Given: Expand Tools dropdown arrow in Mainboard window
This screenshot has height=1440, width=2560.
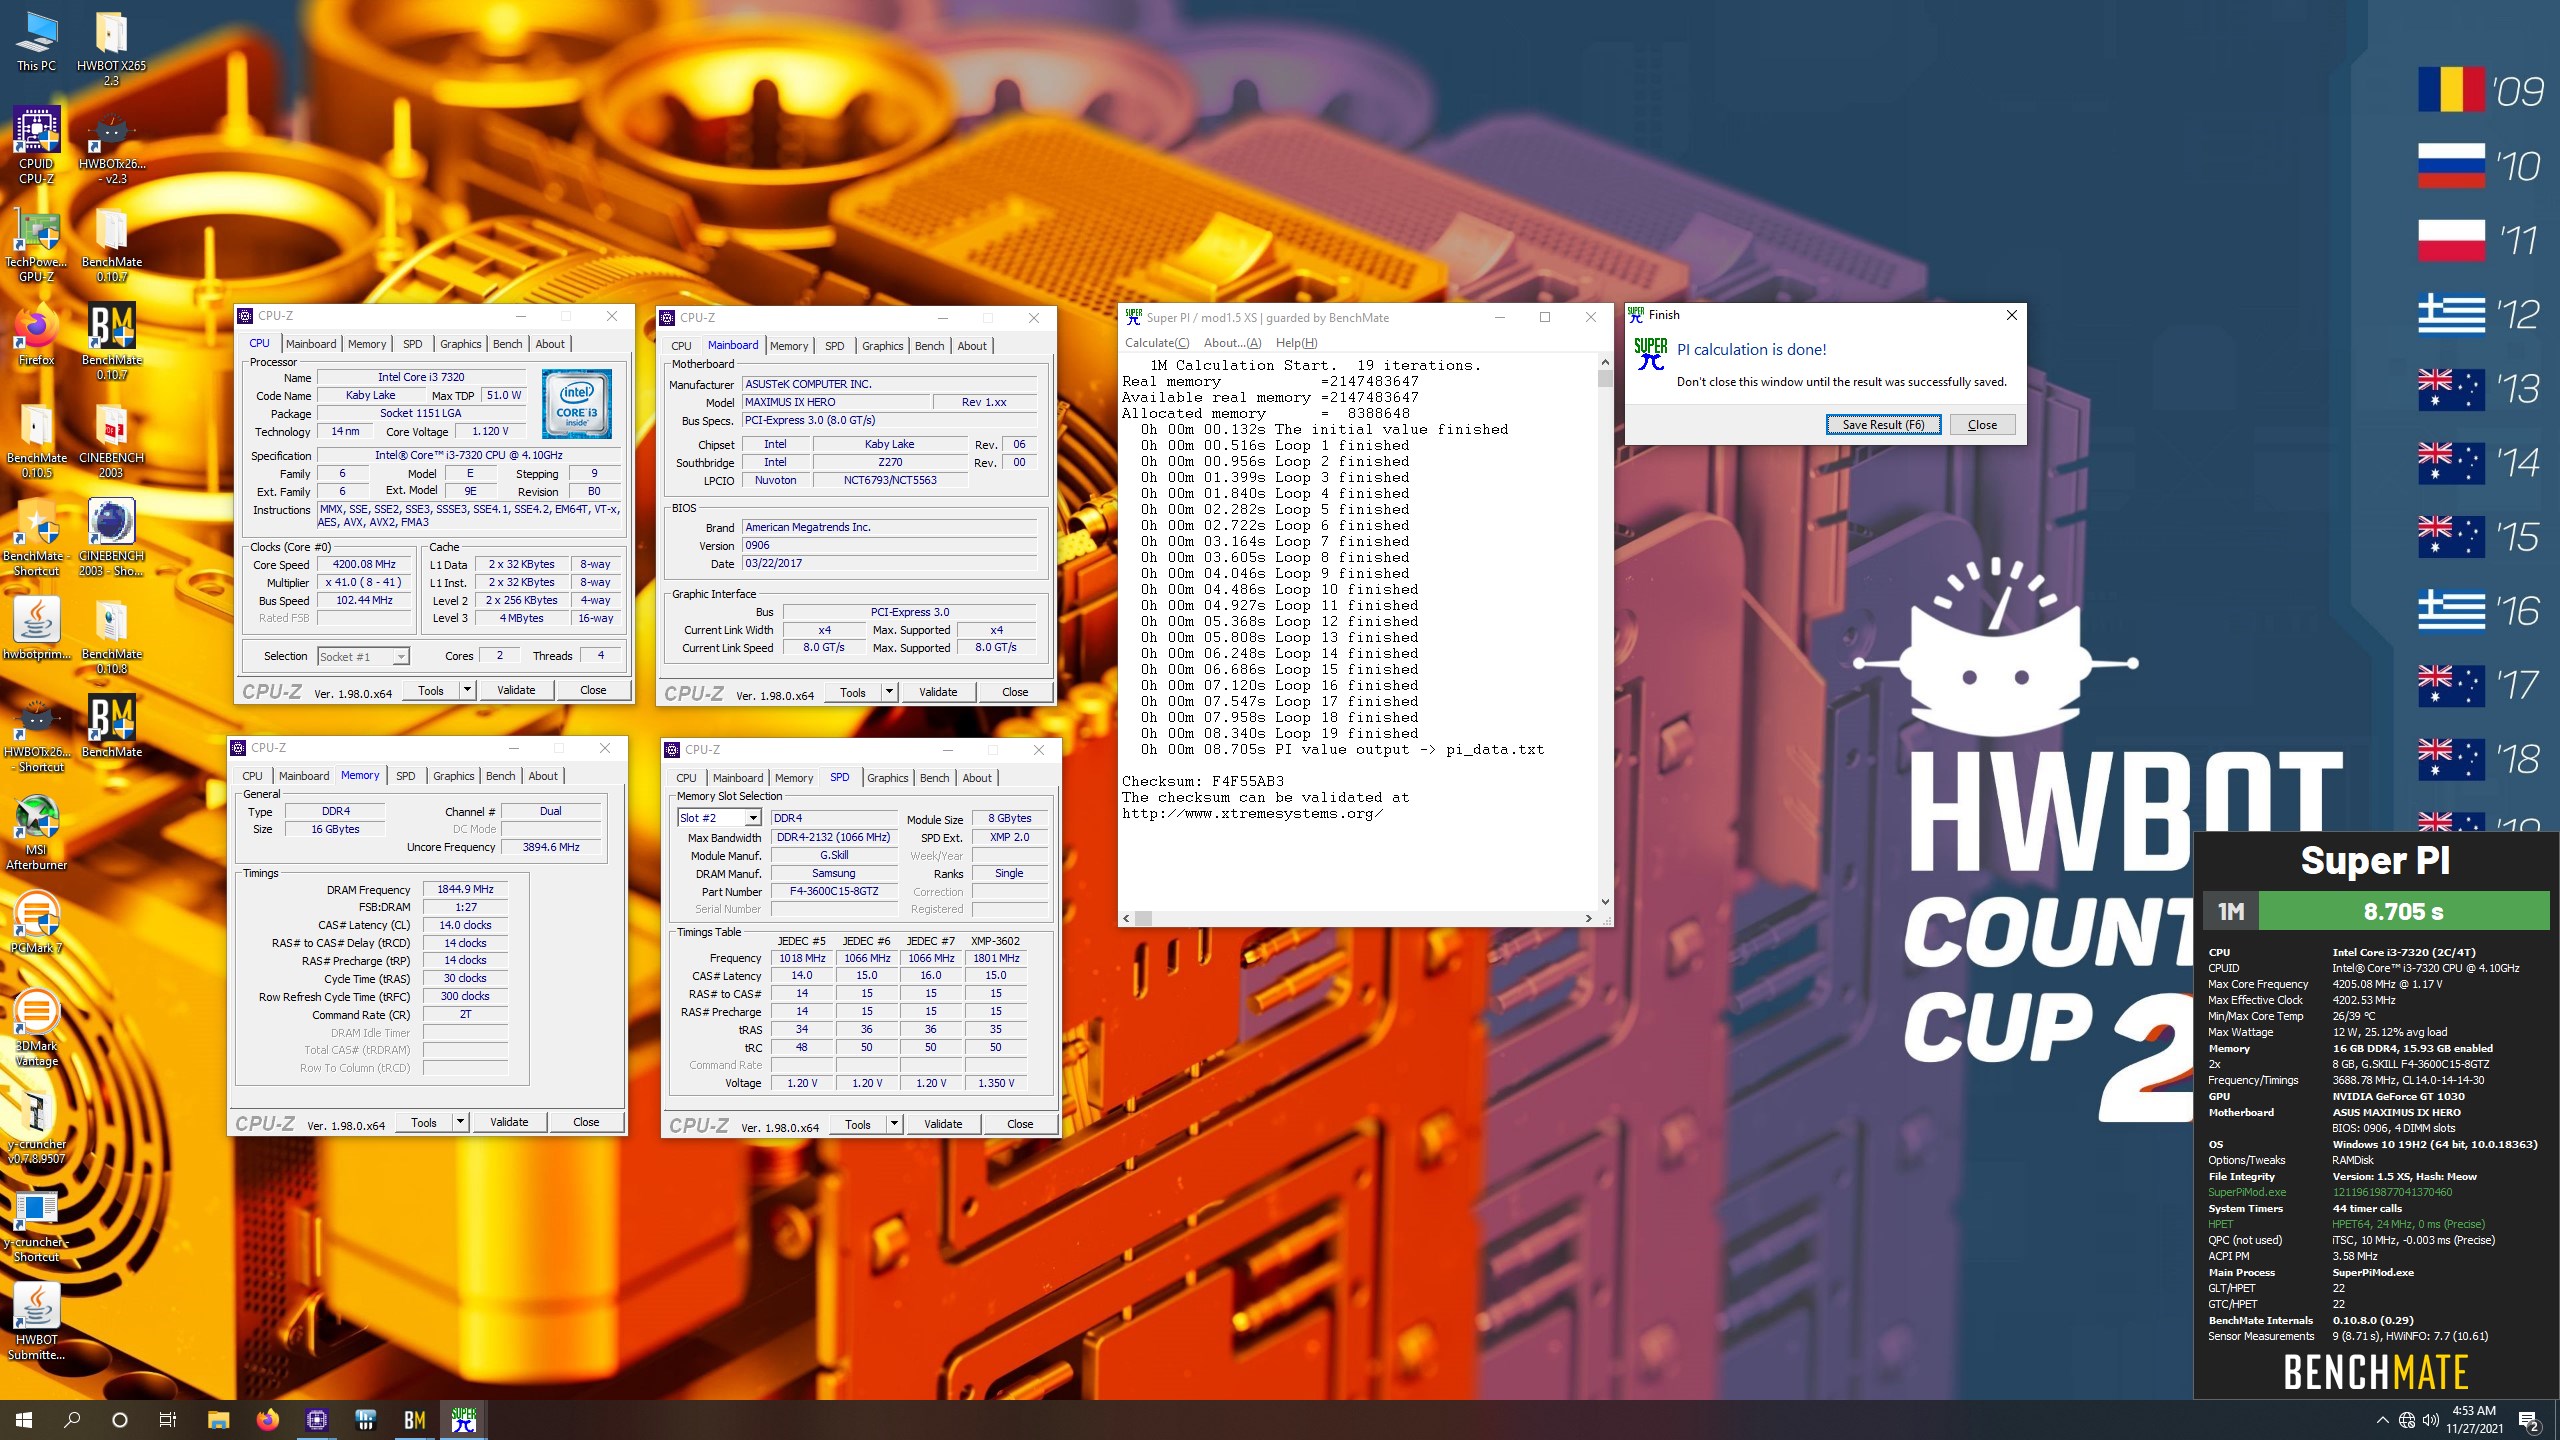Looking at the screenshot, I should coord(888,692).
